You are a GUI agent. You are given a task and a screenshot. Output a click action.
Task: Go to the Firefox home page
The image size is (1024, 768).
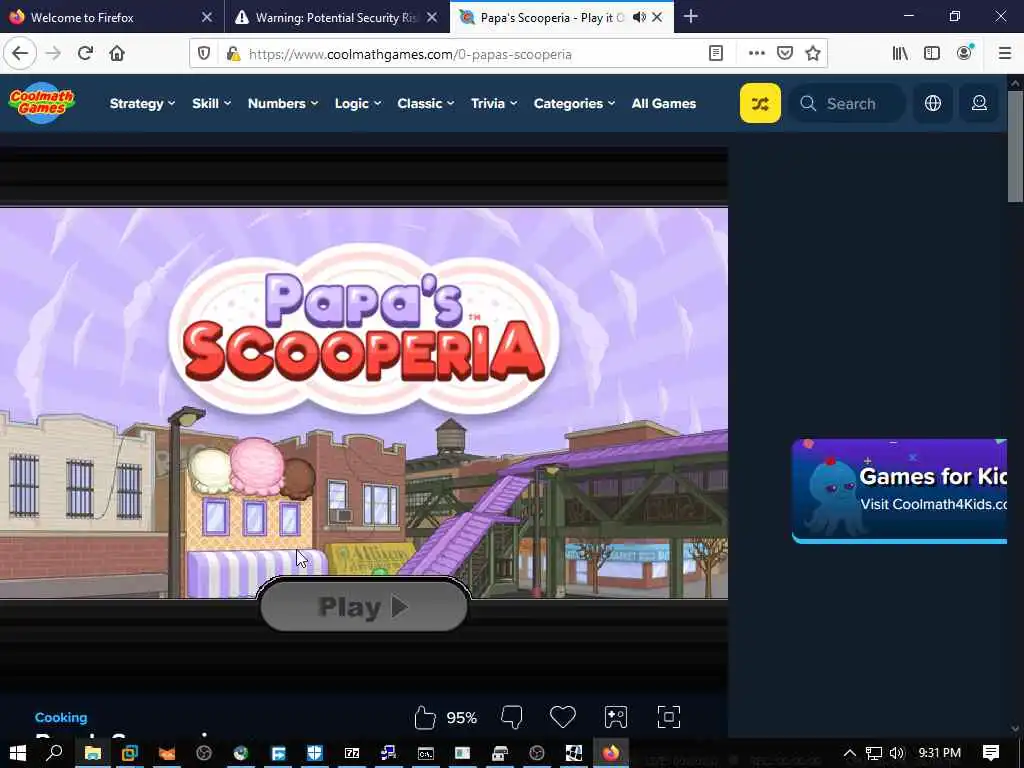tap(117, 54)
